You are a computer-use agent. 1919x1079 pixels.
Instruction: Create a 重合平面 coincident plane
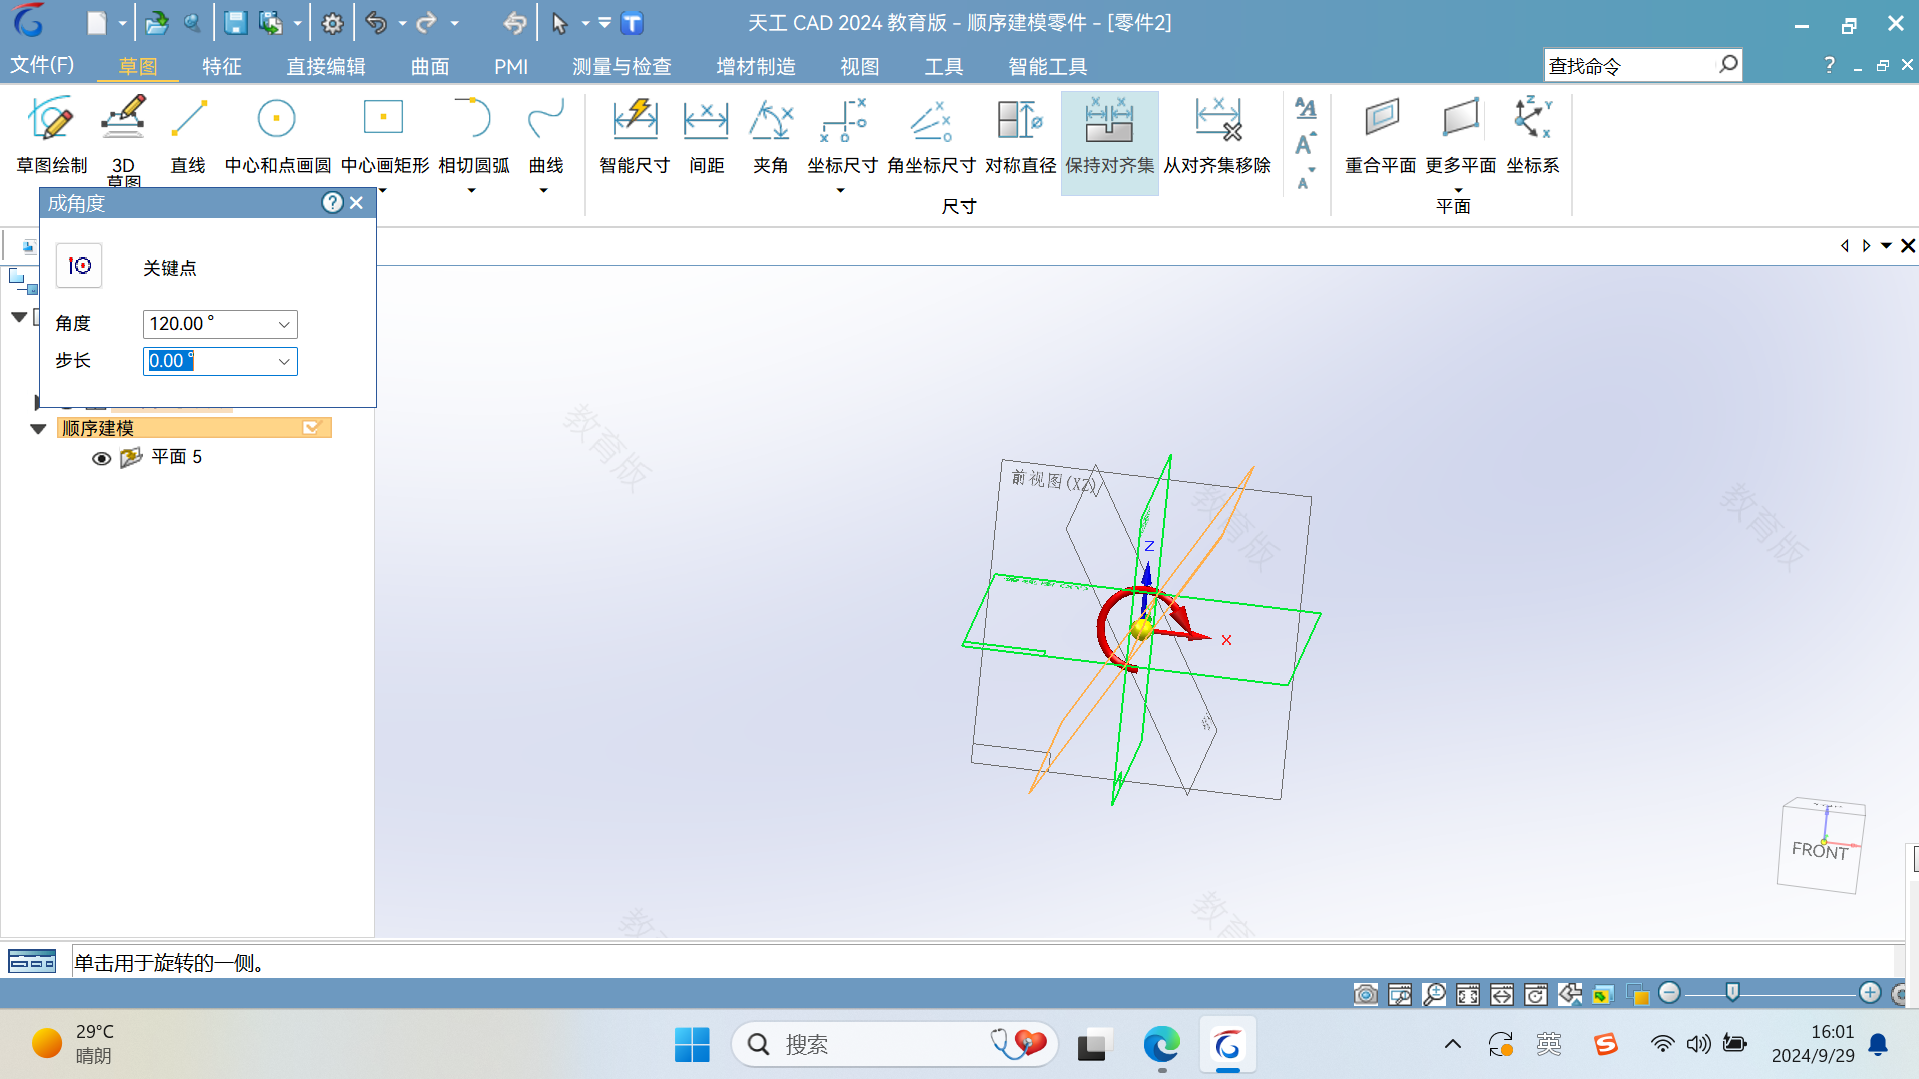click(1380, 136)
